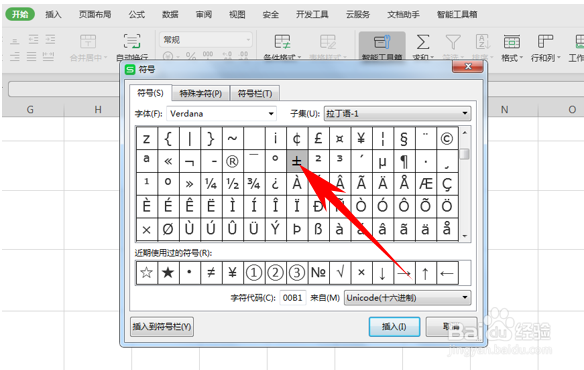Image resolution: width=584 pixels, height=370 pixels.
Task: Choose the registered ® symbol
Action: coord(232,161)
